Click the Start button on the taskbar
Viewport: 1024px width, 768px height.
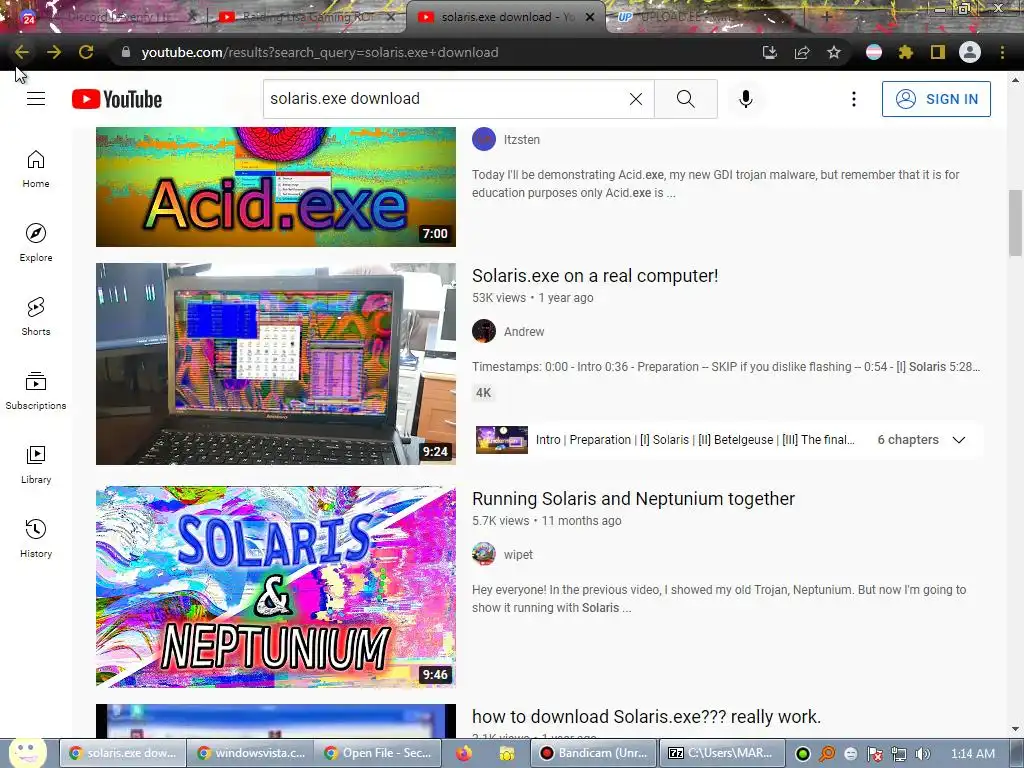coord(27,752)
